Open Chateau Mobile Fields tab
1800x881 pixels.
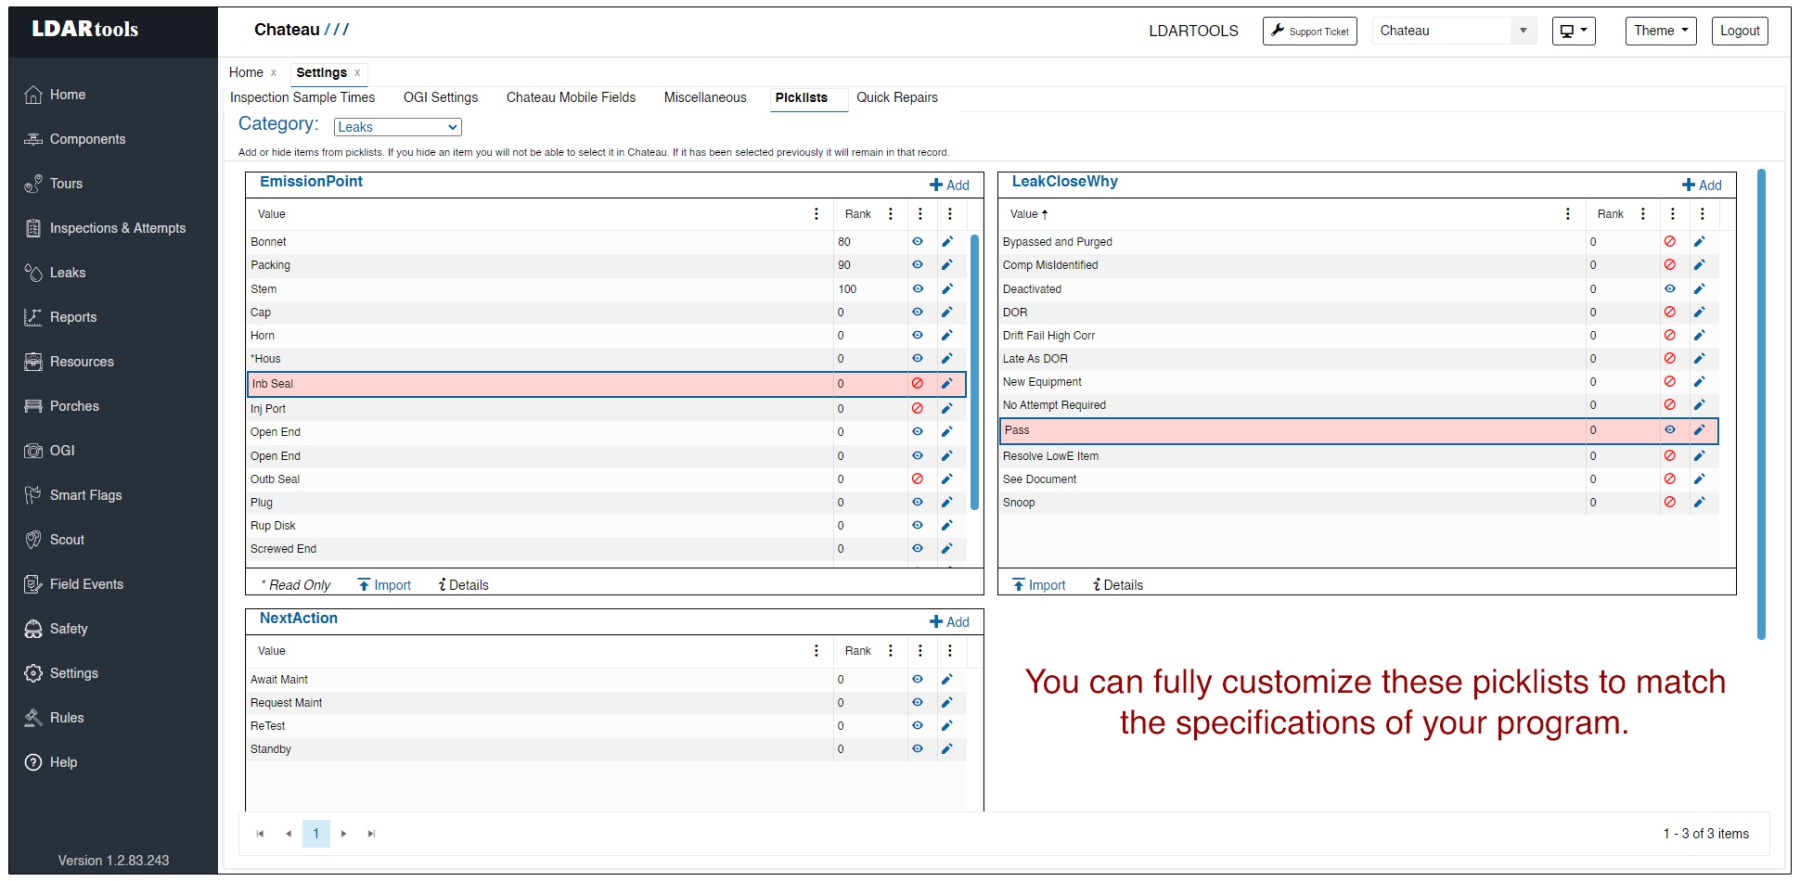571,97
